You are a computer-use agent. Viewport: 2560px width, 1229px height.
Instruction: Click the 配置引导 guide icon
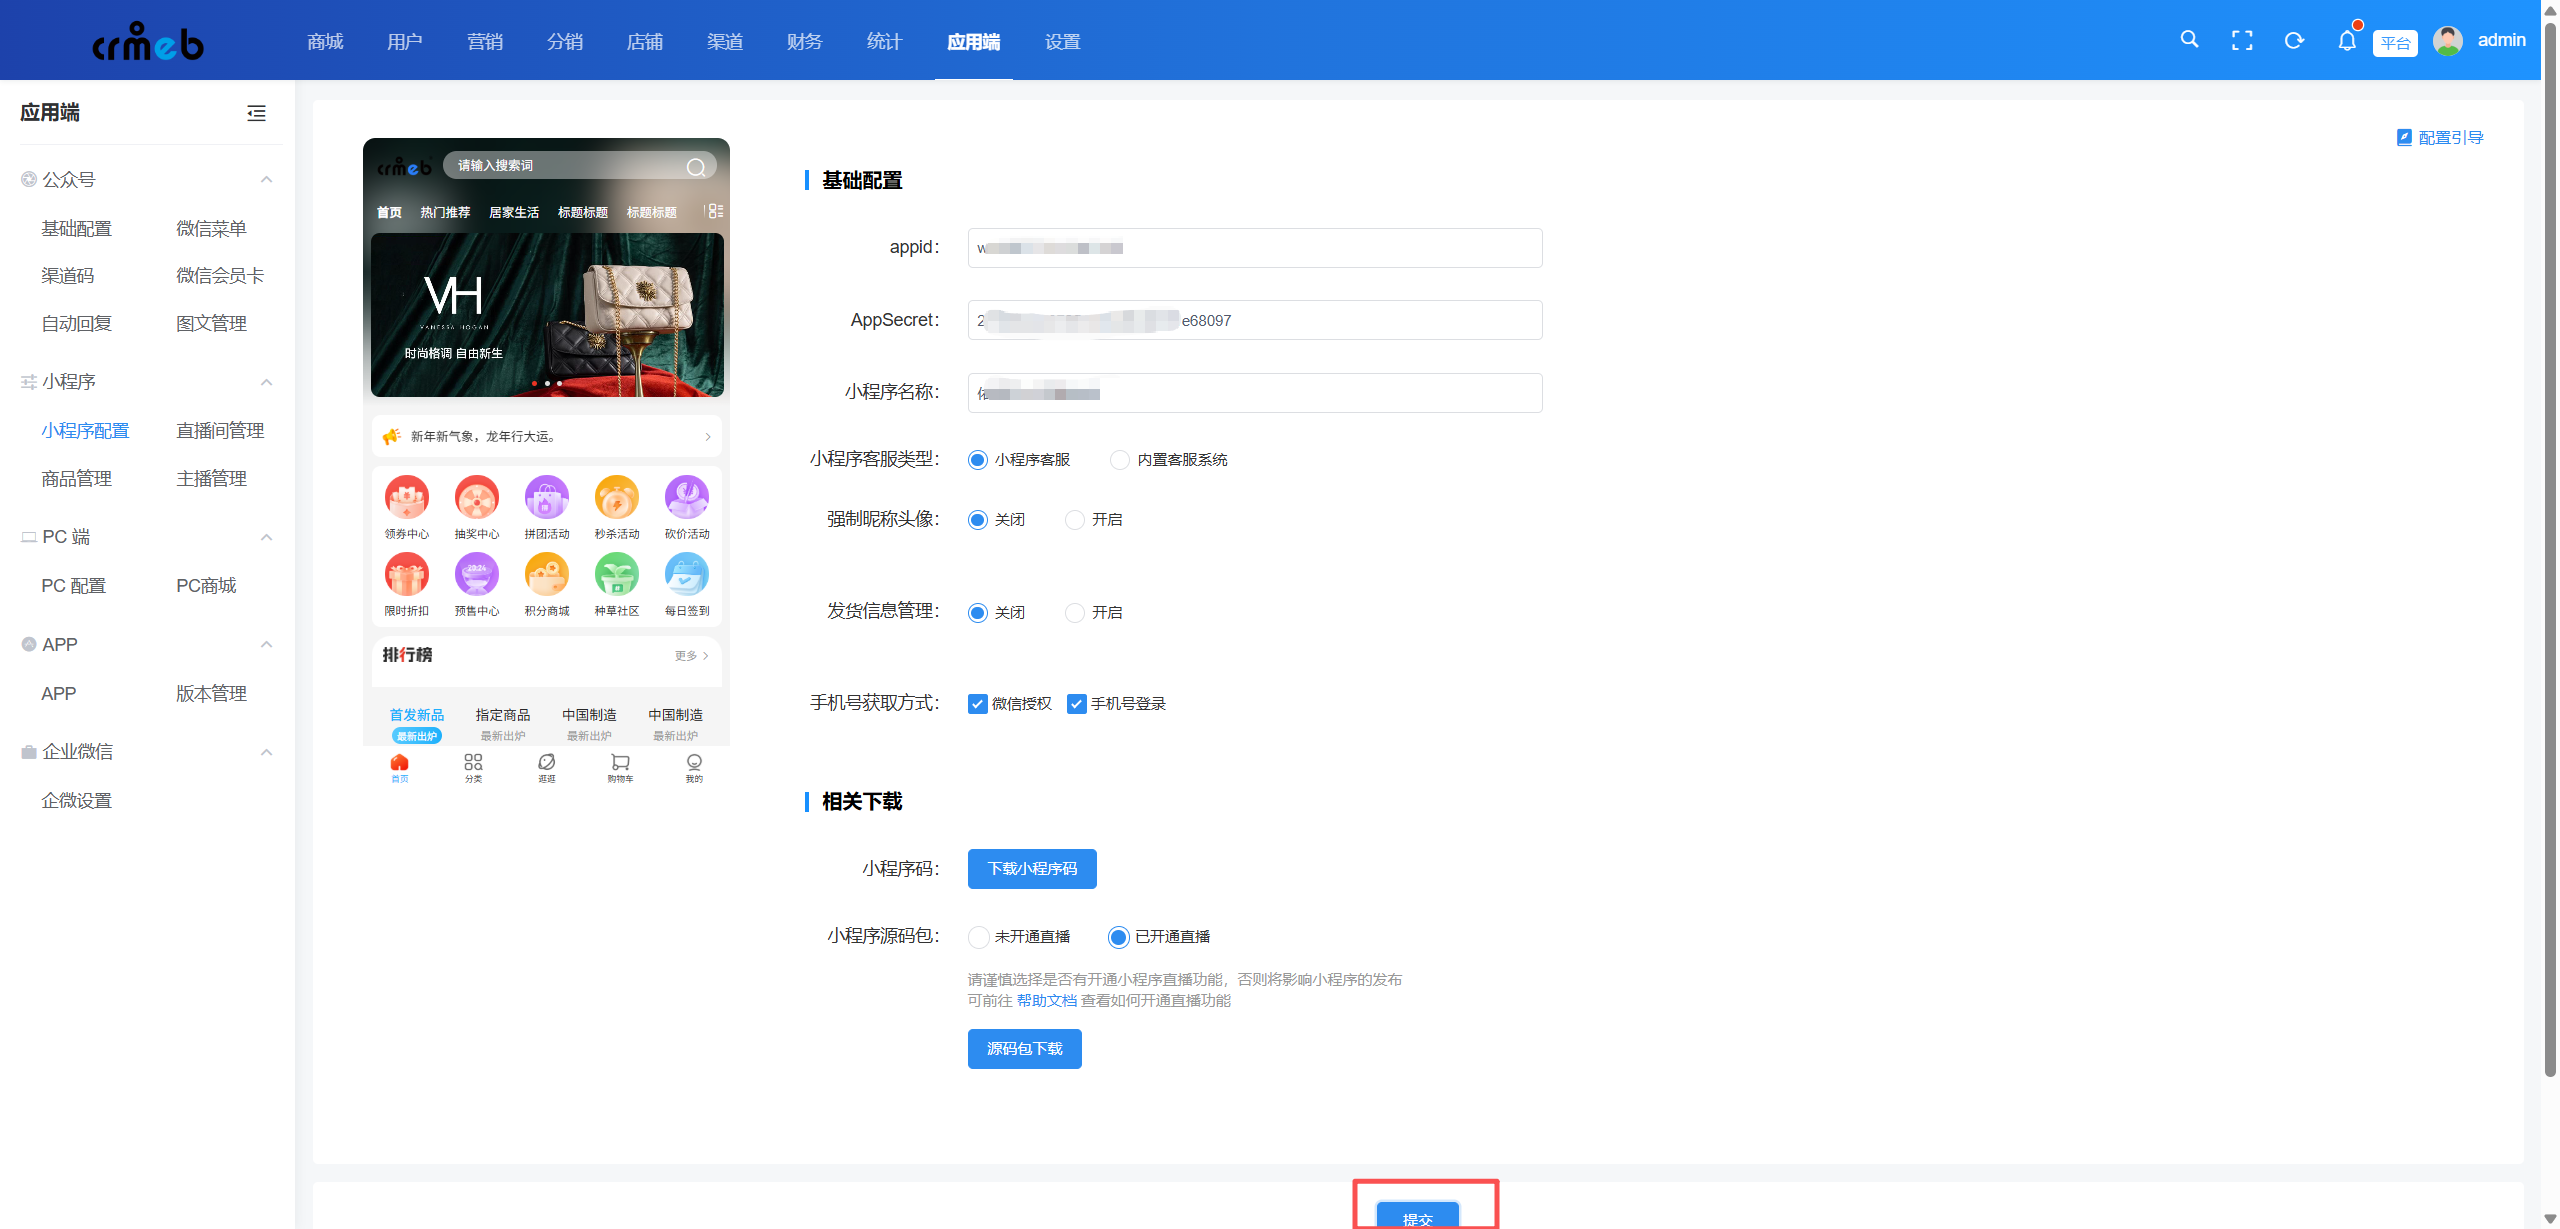click(x=2404, y=137)
